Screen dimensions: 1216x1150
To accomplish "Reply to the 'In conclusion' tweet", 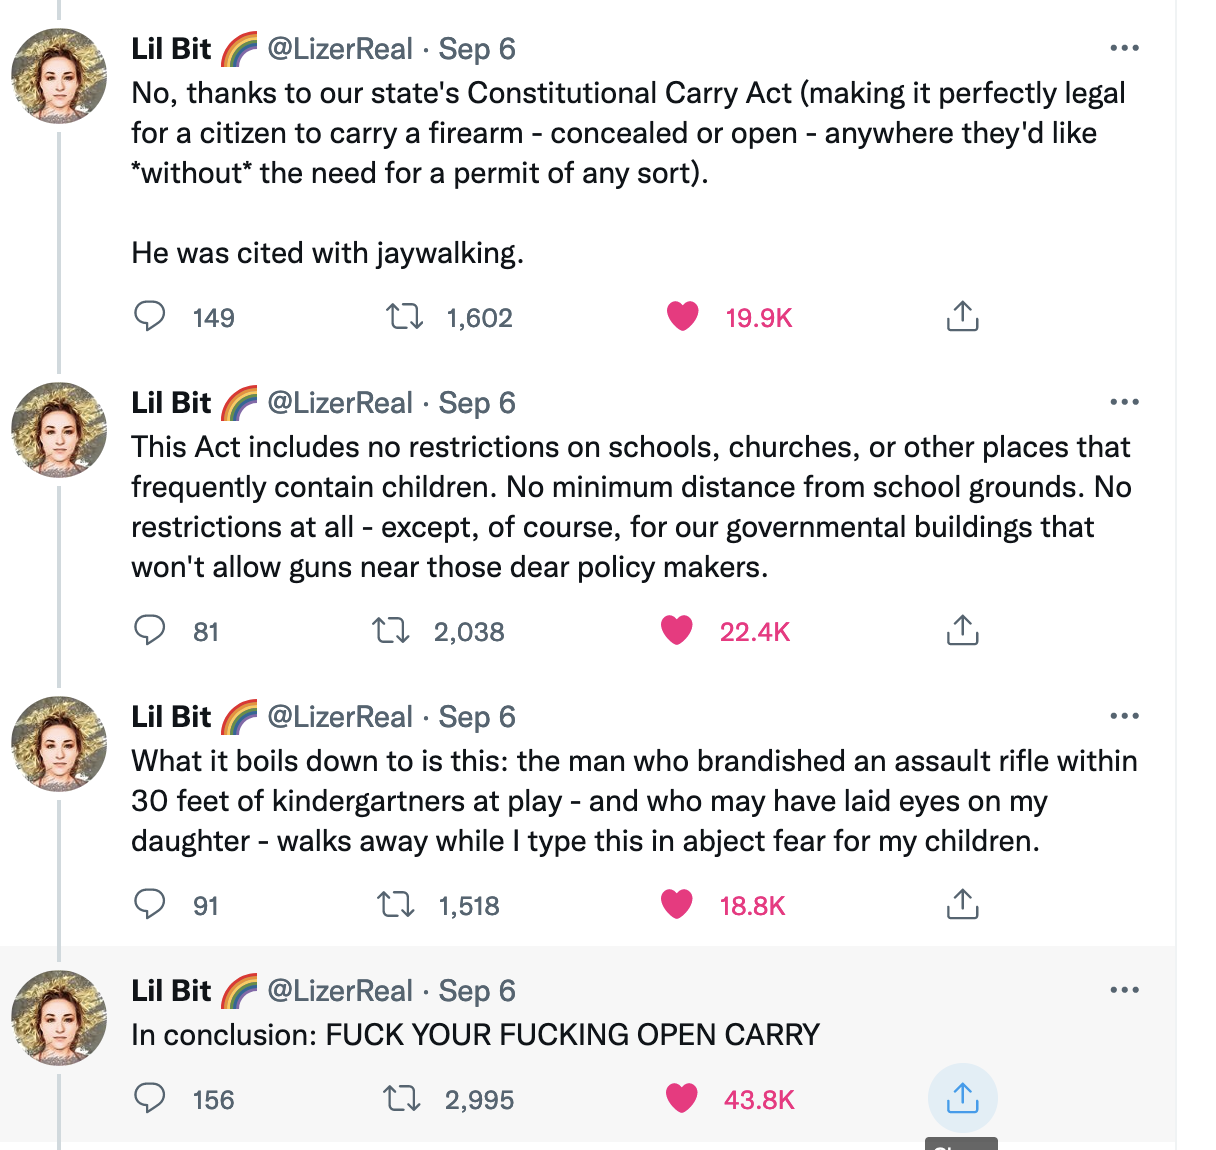I will 150,1099.
